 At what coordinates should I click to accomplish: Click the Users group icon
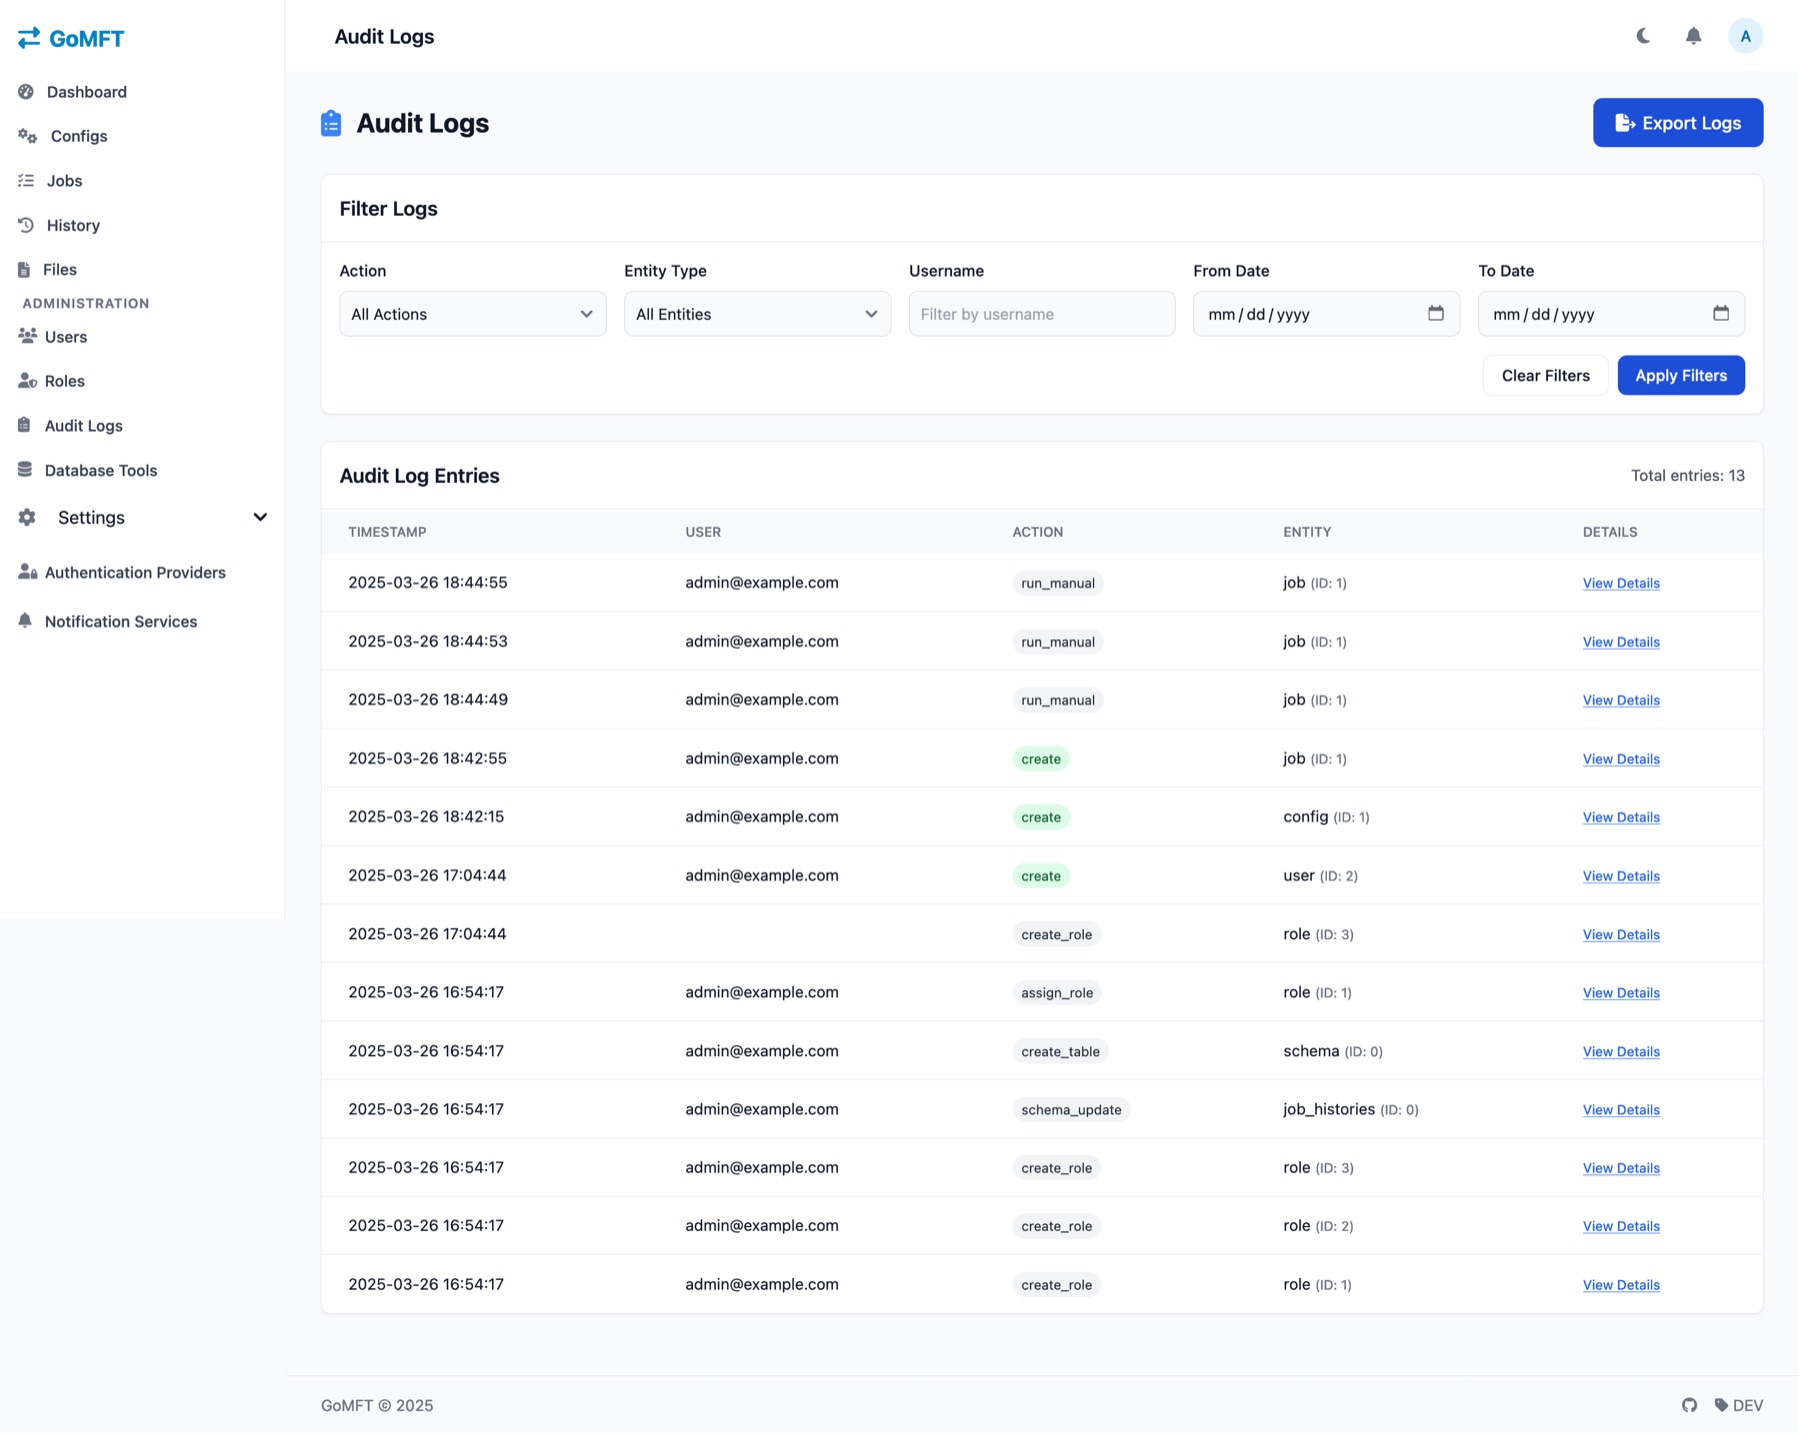(27, 336)
